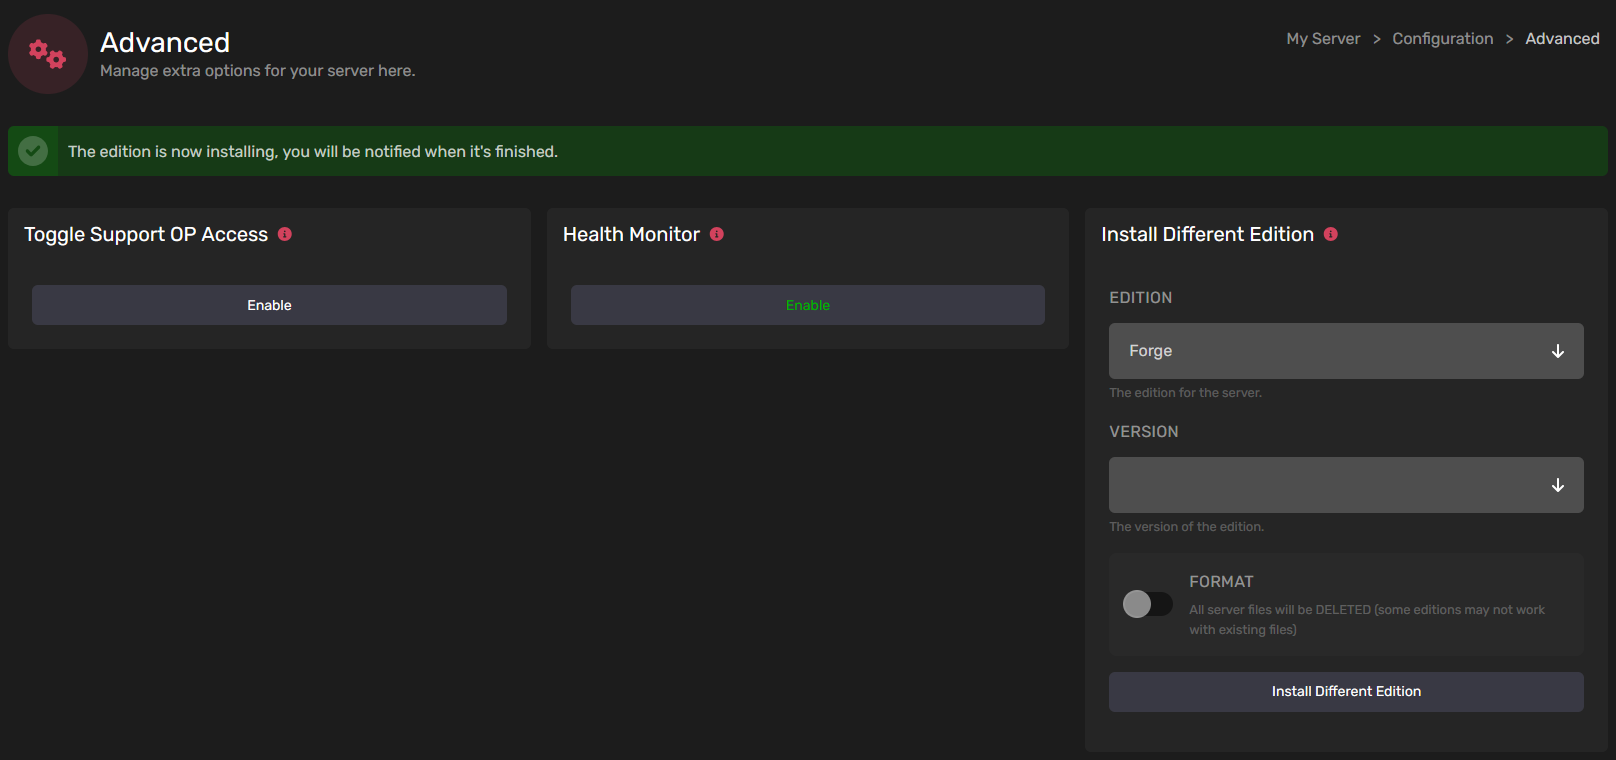Click the red gears Advanced page icon
This screenshot has height=760, width=1616.
point(47,54)
